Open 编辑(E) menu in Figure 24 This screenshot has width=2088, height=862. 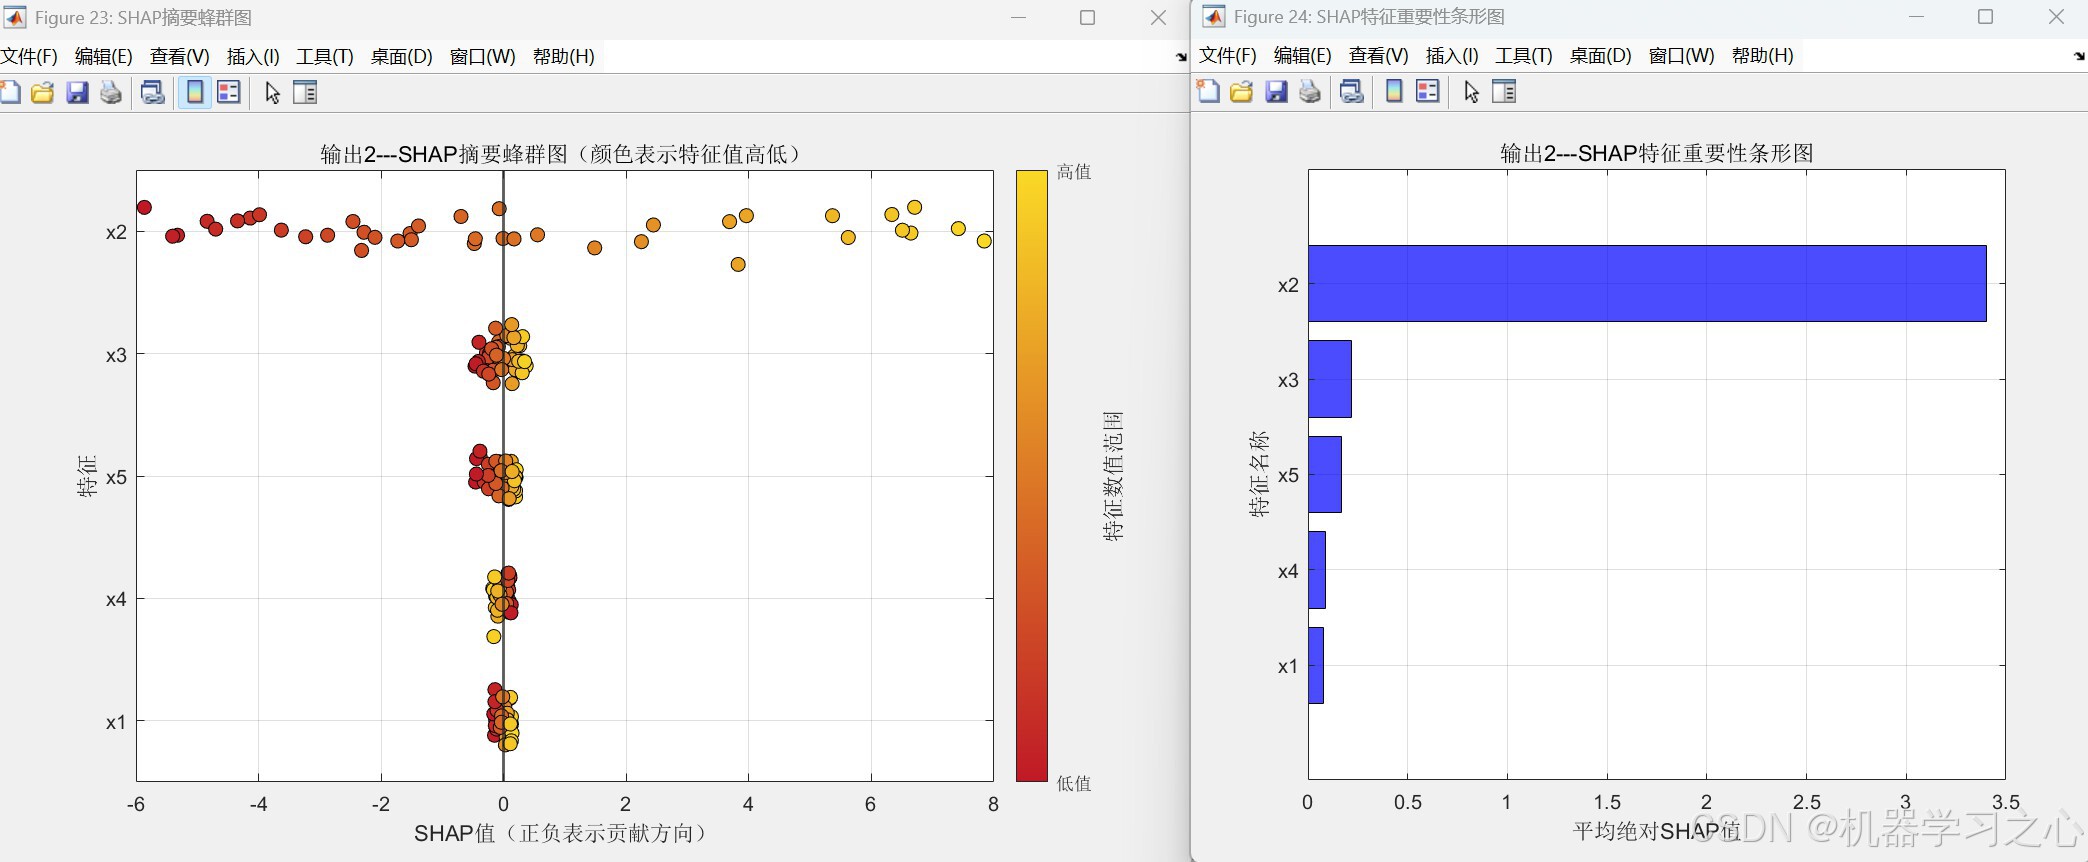pyautogui.click(x=1303, y=56)
